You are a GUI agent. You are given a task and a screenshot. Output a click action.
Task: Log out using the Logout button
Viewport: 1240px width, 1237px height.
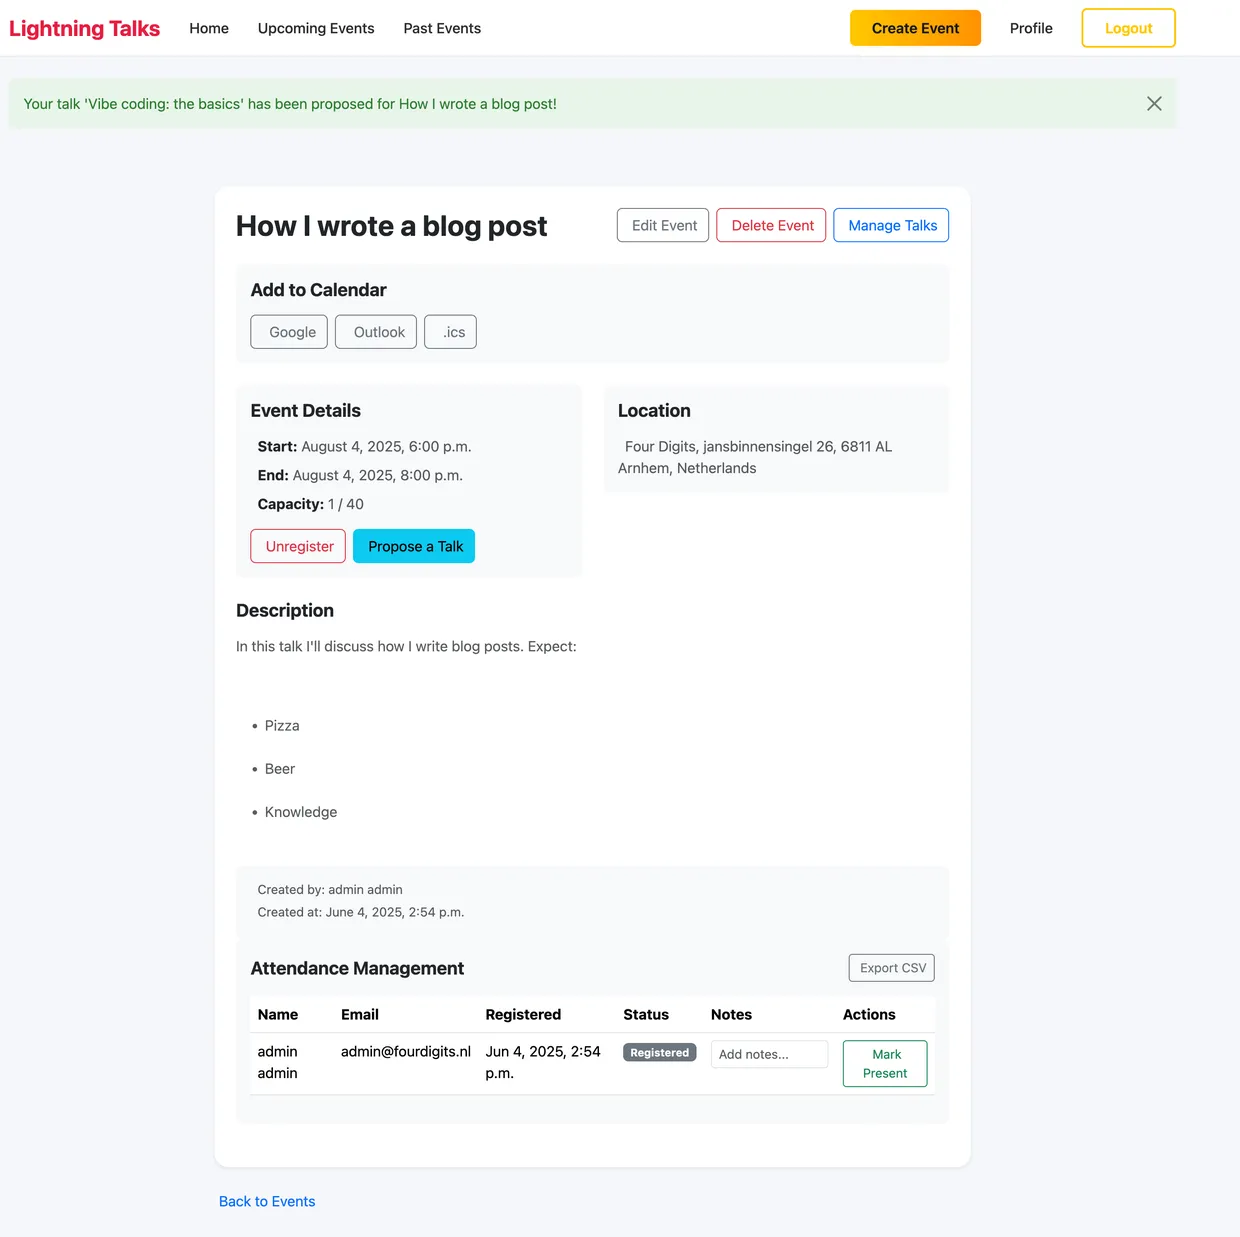(1128, 28)
